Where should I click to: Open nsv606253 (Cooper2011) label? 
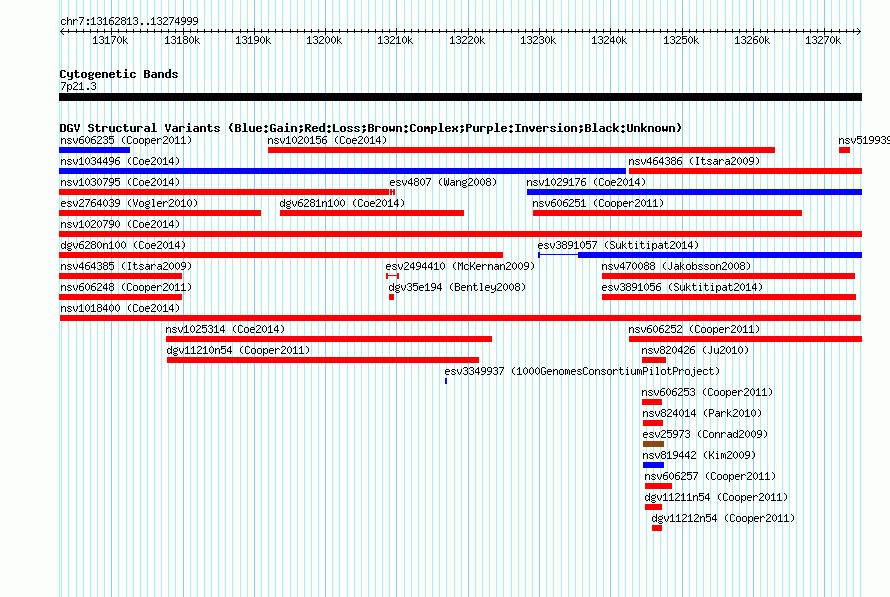pyautogui.click(x=707, y=392)
